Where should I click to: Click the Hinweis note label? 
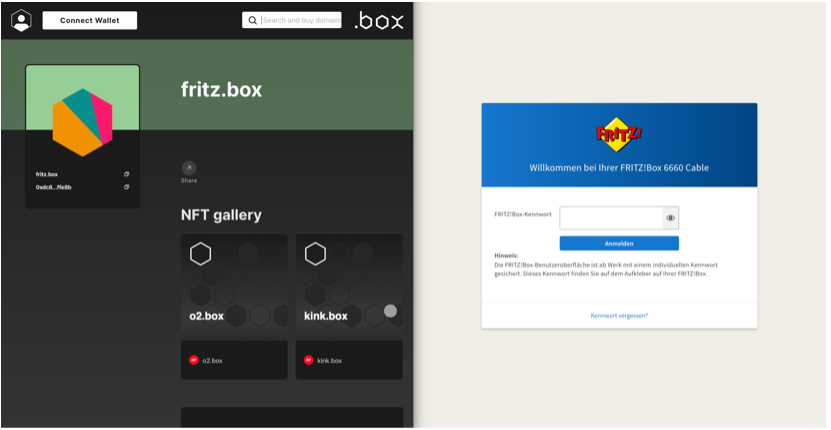coord(506,256)
